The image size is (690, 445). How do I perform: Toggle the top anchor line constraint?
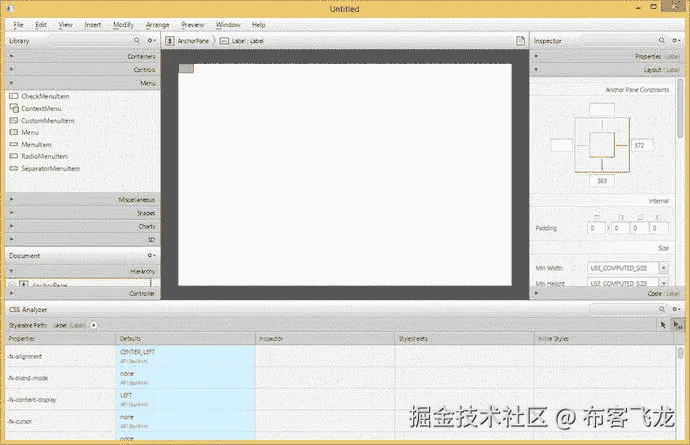(x=602, y=125)
